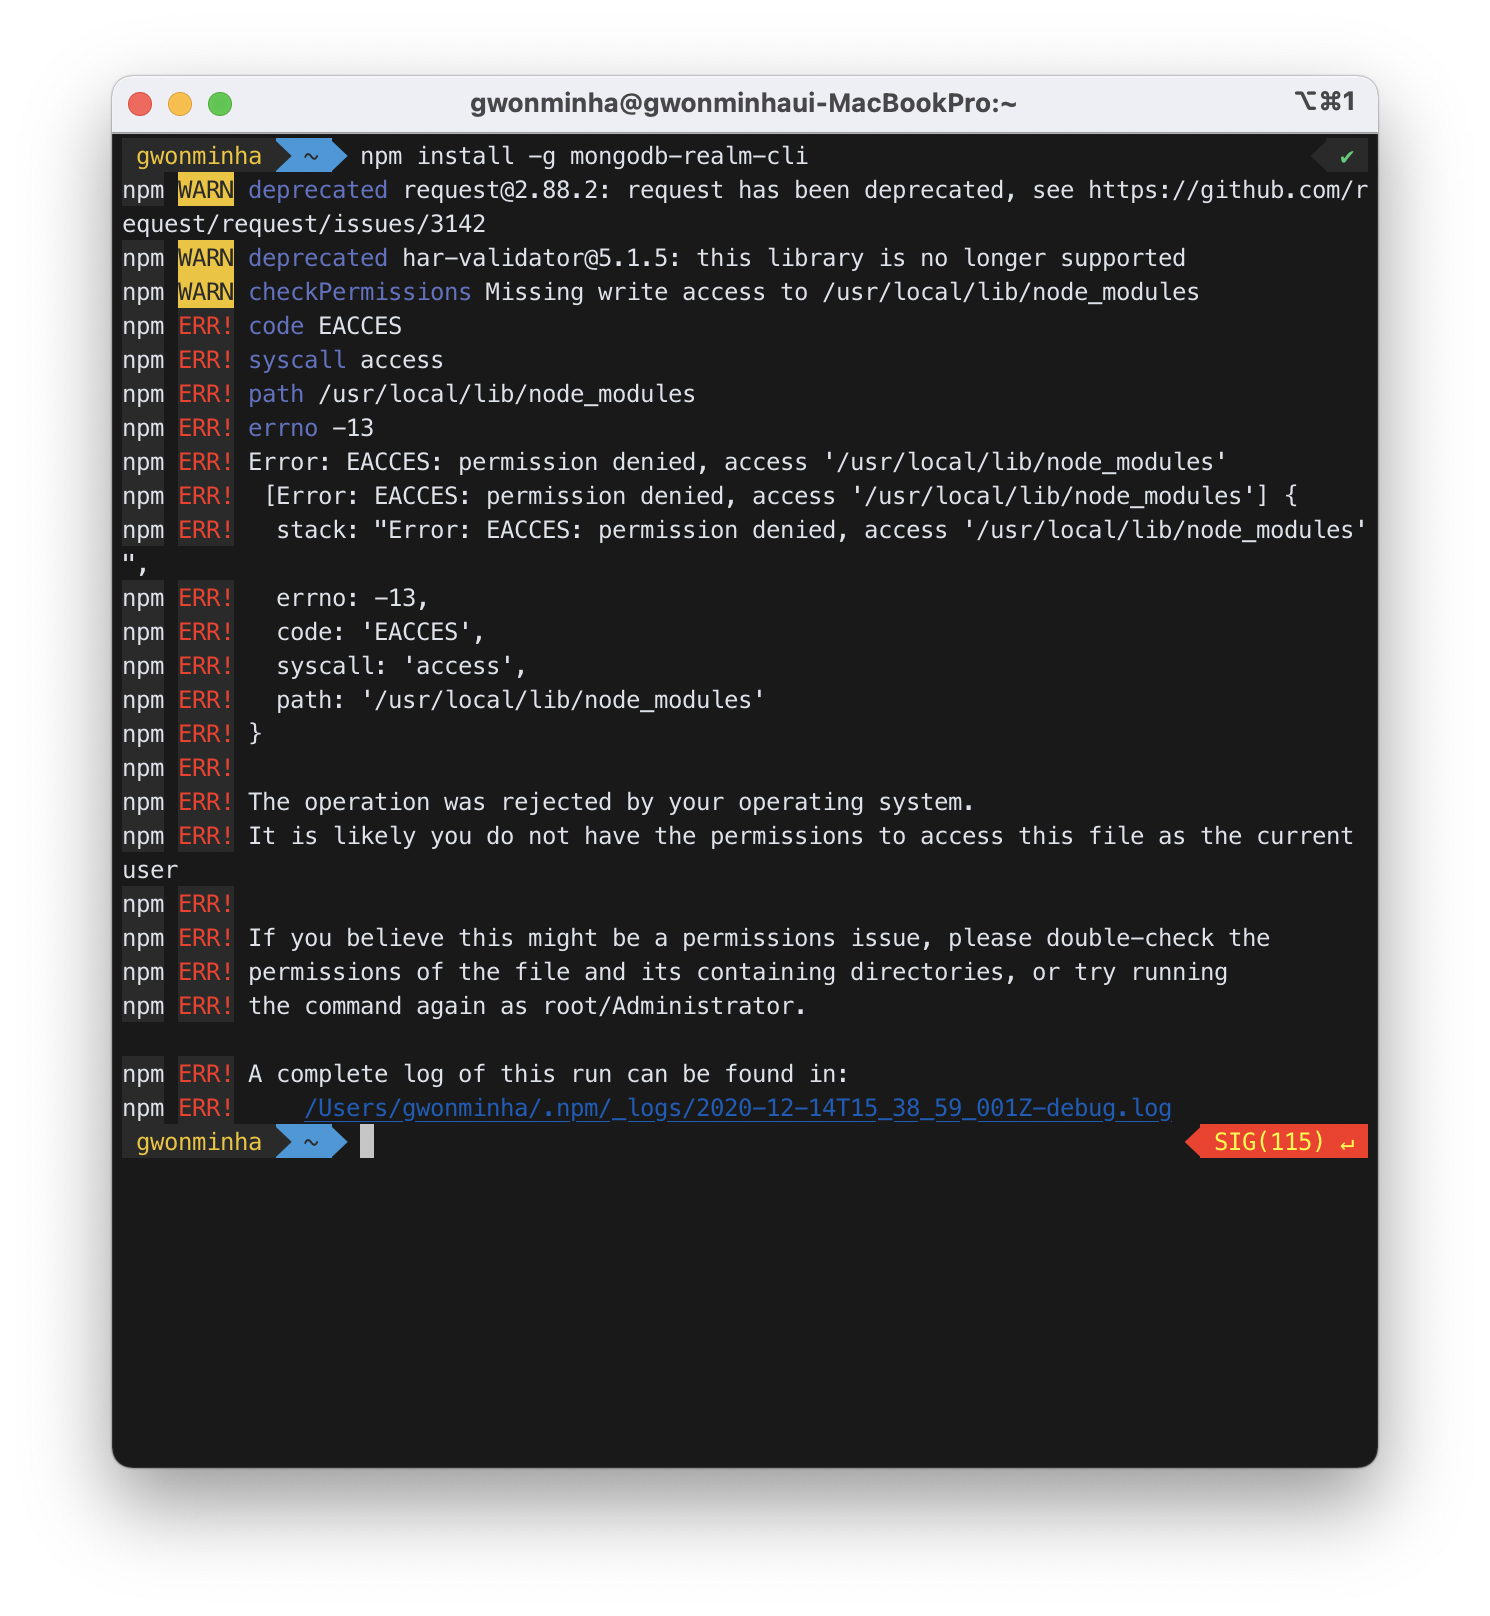Click 'the command again as root/Administrator.' line
This screenshot has width=1490, height=1616.
tap(527, 1006)
